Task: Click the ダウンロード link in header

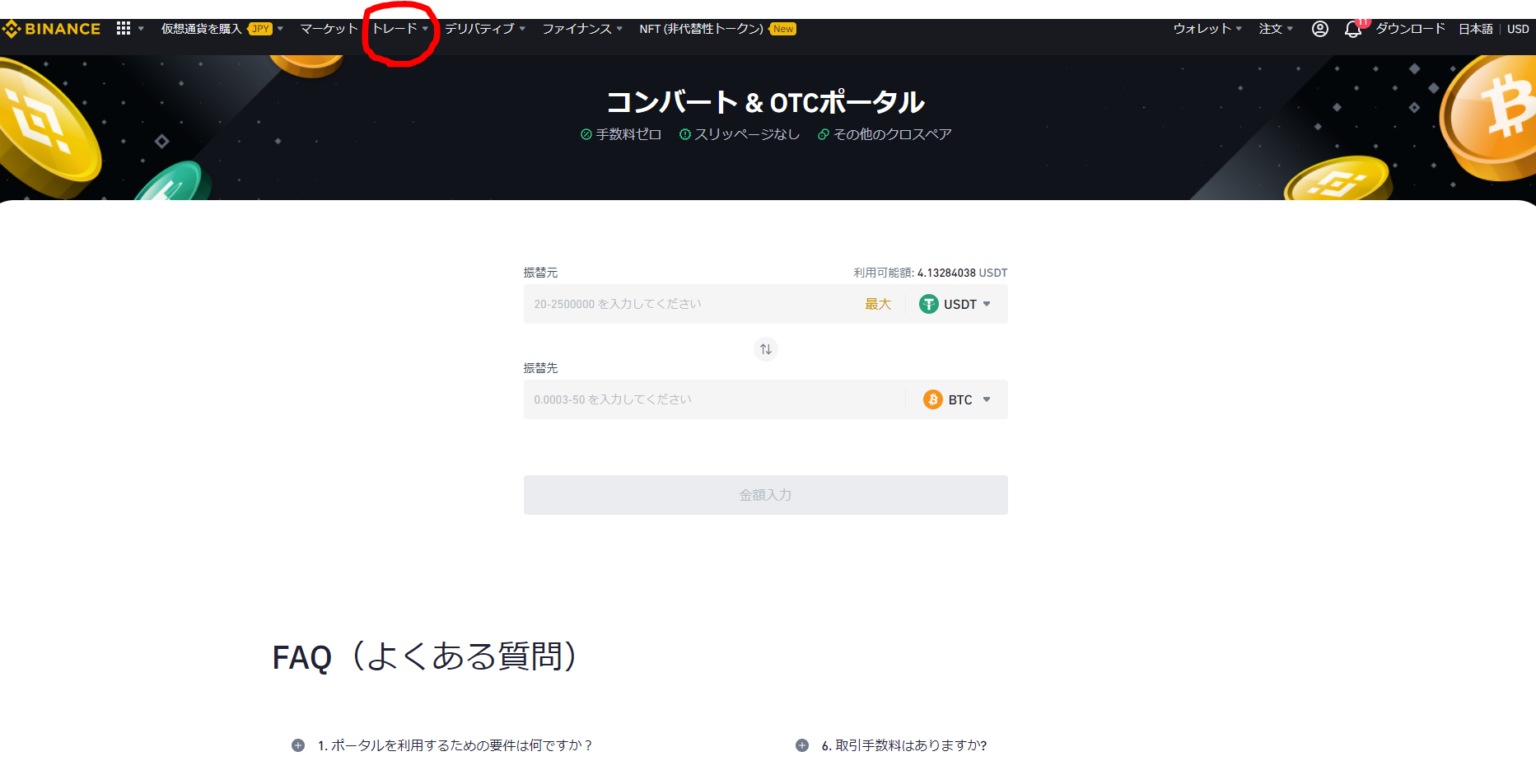Action: [1410, 29]
